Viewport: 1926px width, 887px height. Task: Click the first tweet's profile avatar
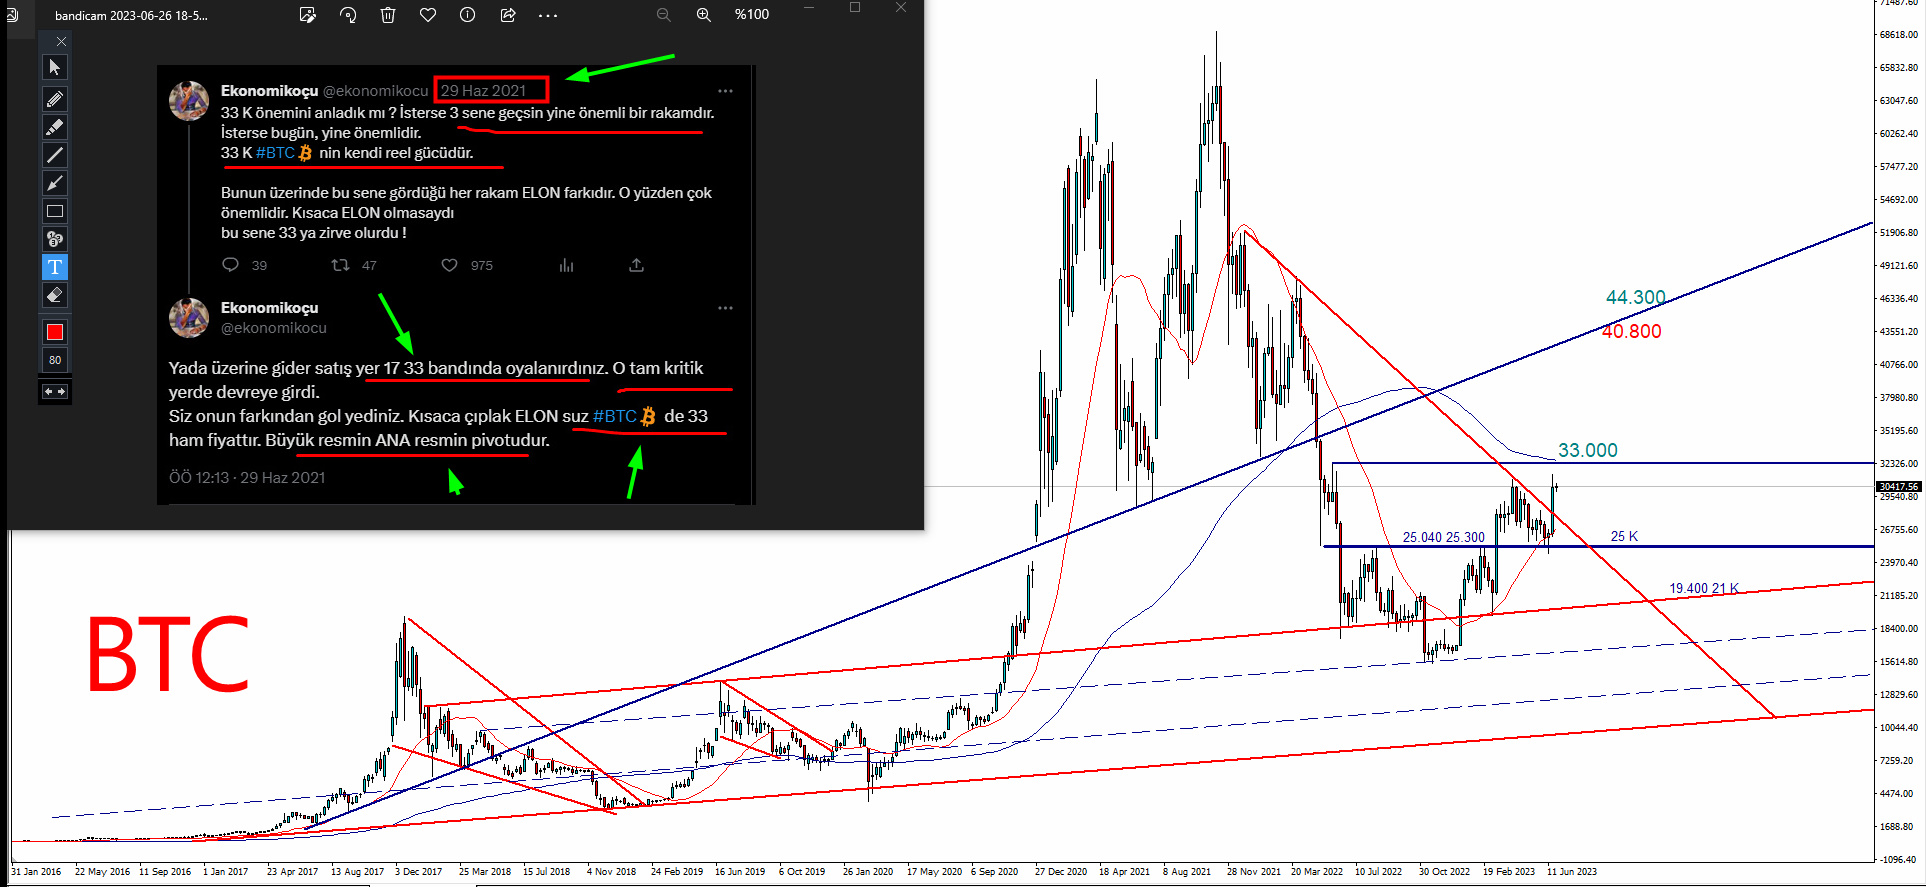(189, 101)
